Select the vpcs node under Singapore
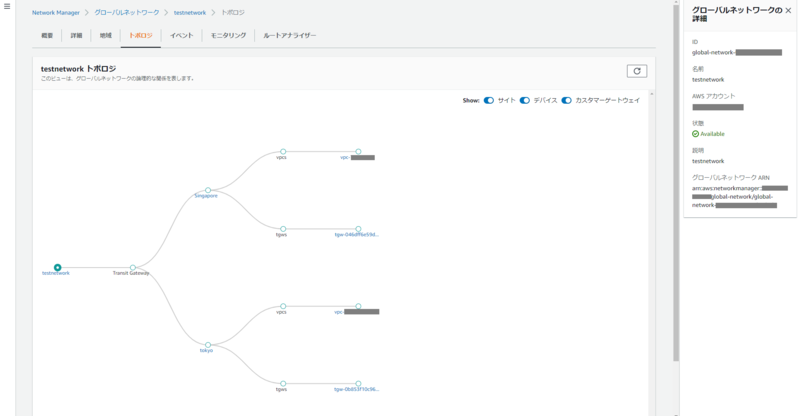The height and width of the screenshot is (416, 800). click(x=283, y=152)
